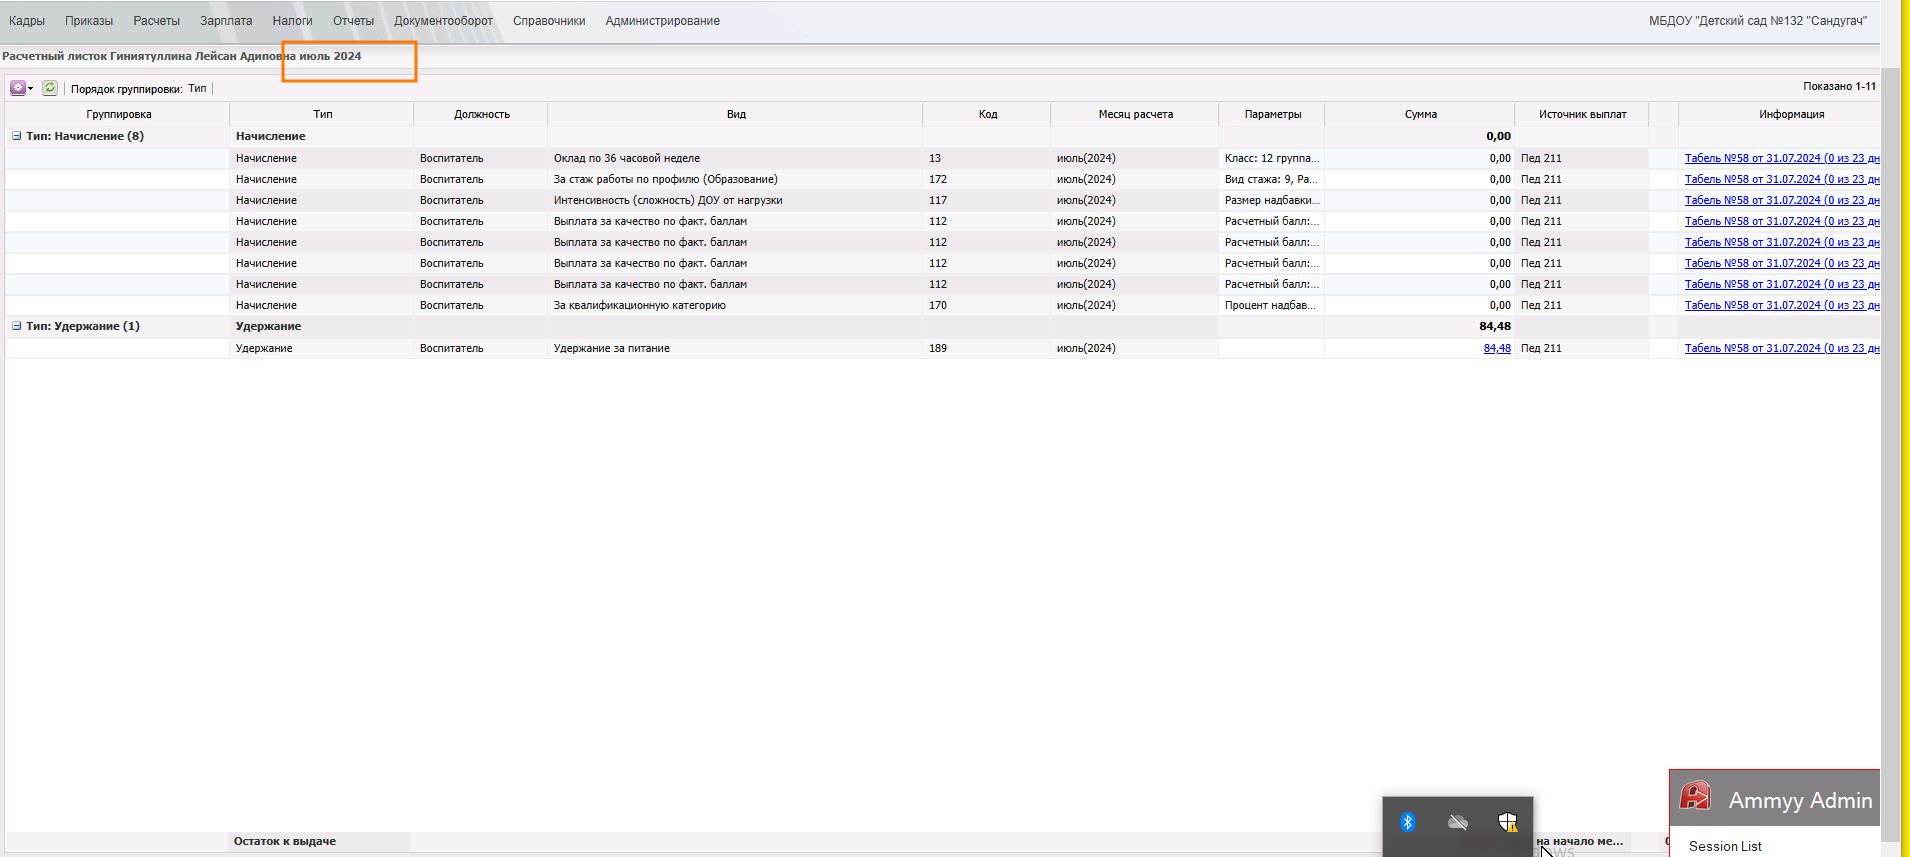
Task: Open the Расчеты menu
Action: click(156, 21)
